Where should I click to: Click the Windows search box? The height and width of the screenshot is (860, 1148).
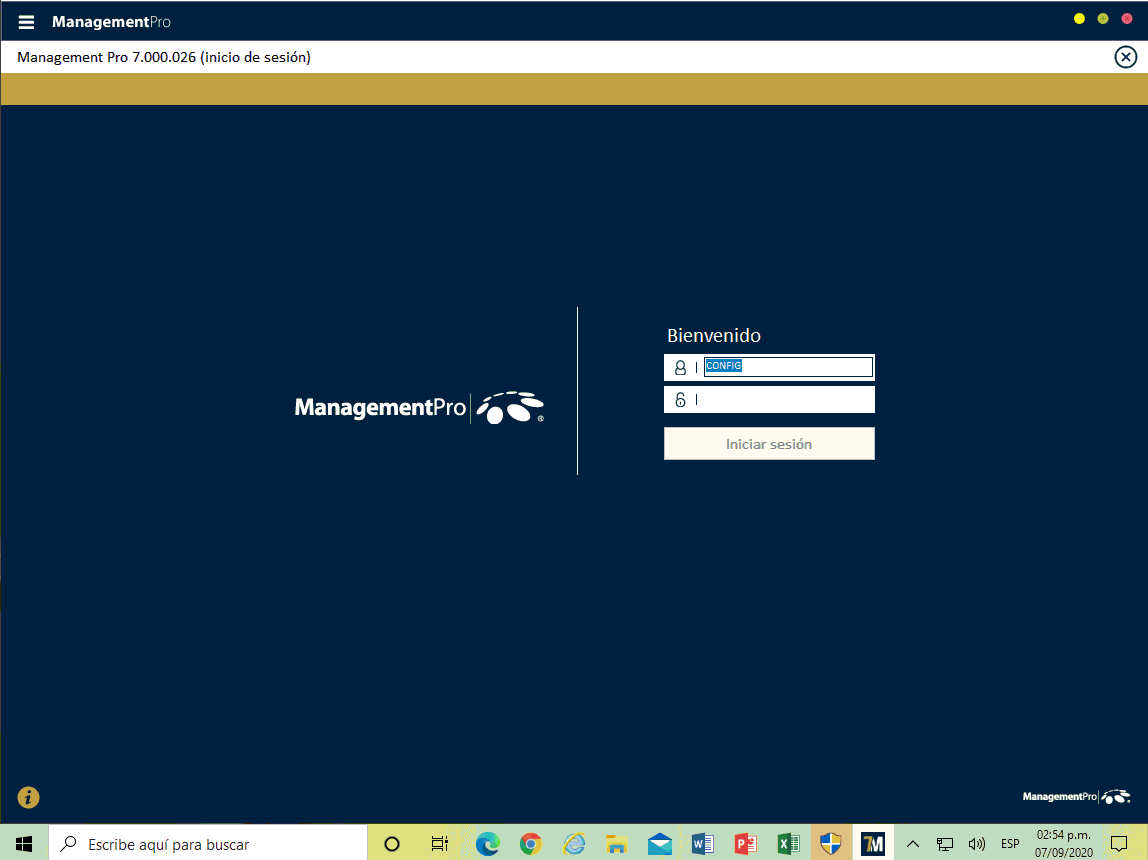(x=208, y=844)
